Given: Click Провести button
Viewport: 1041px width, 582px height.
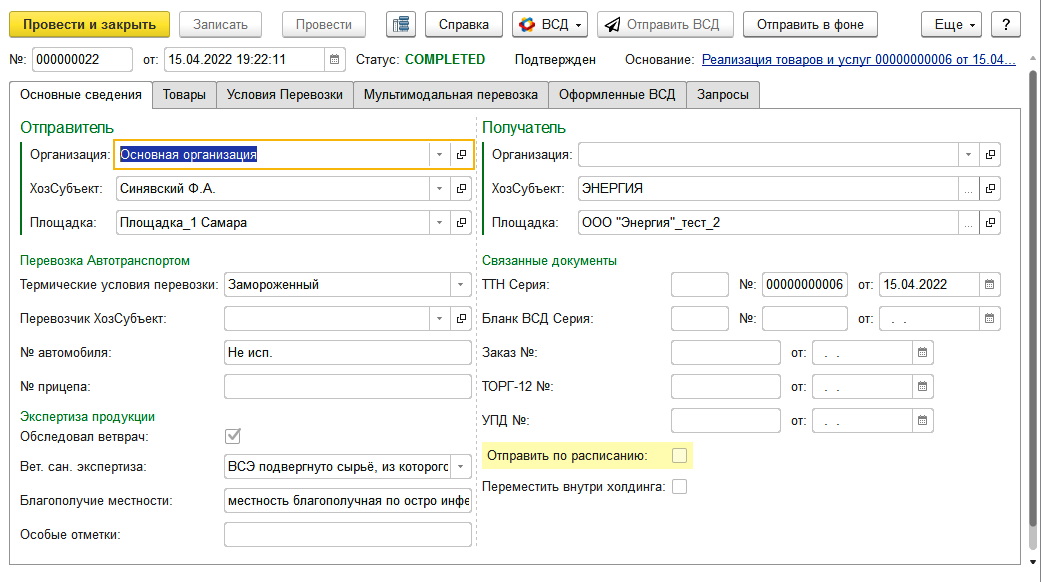Looking at the screenshot, I should 324,25.
